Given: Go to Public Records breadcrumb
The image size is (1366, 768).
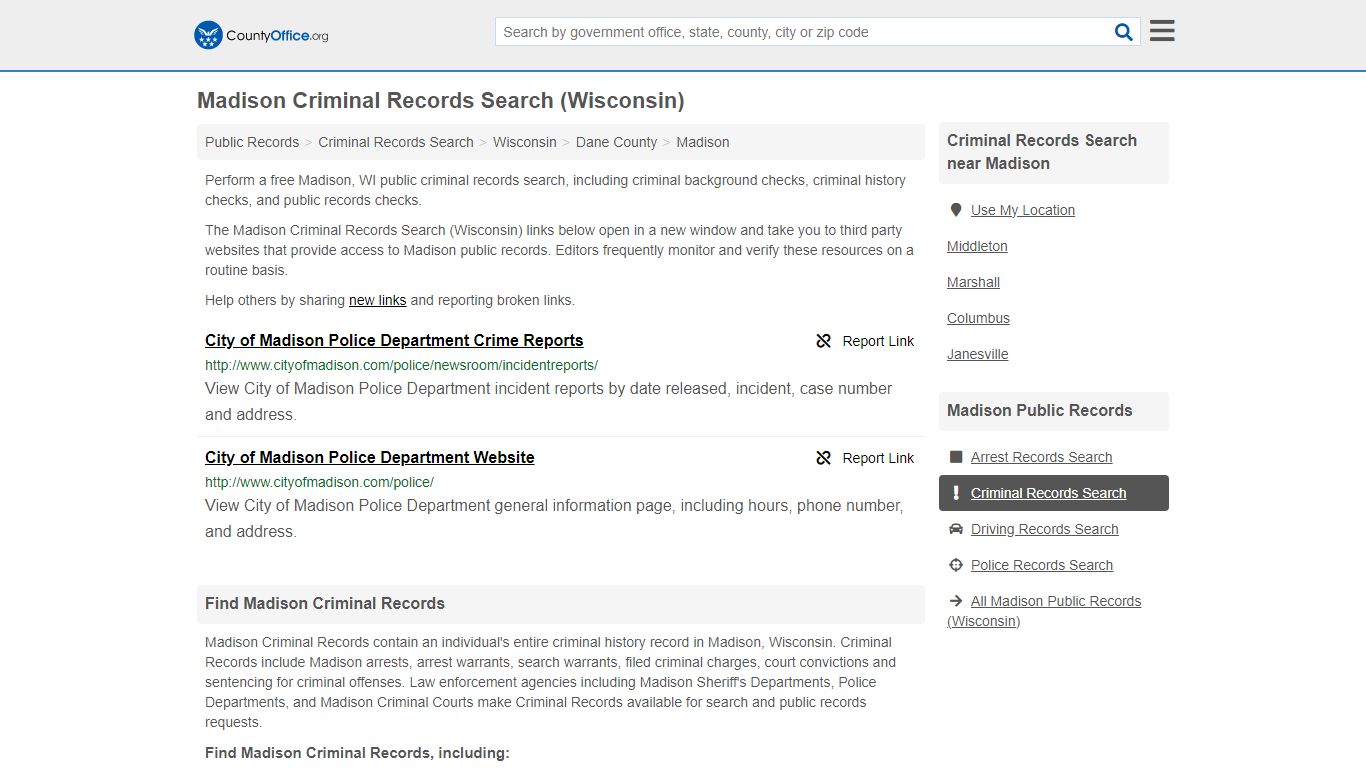Looking at the screenshot, I should point(252,142).
